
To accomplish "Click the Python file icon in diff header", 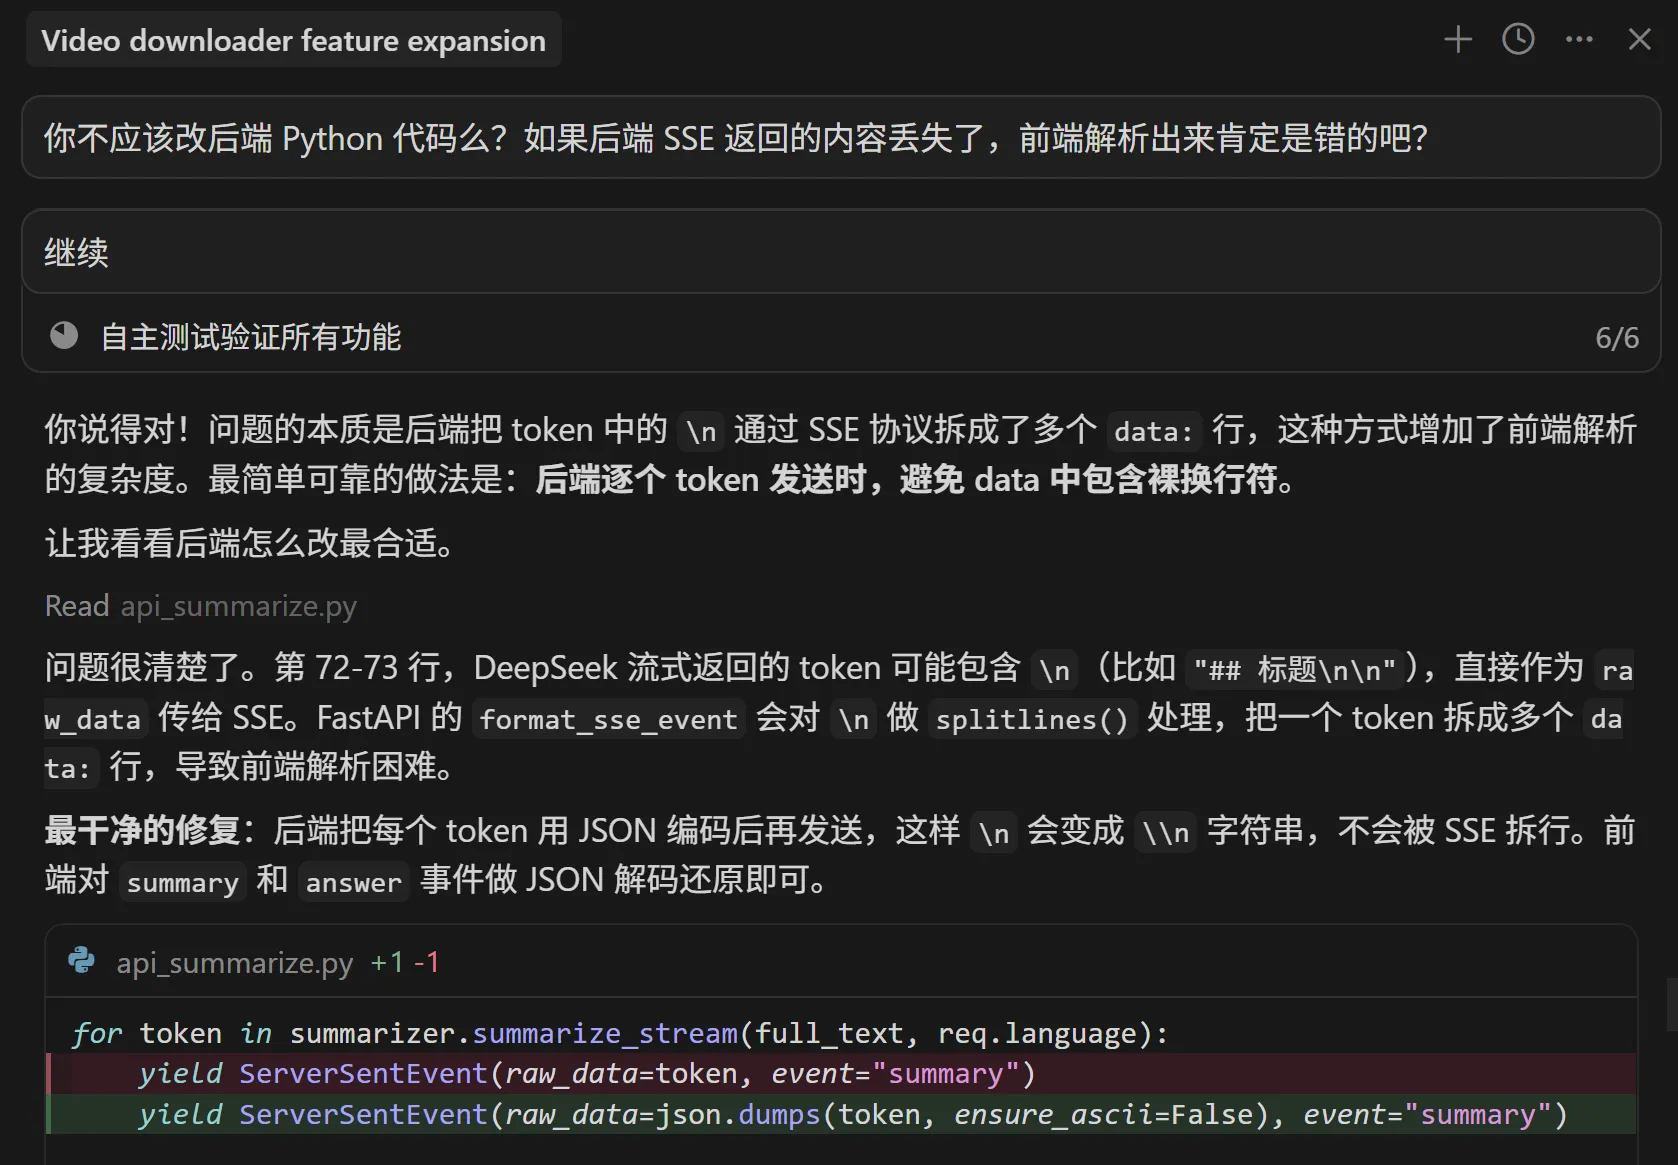I will [x=82, y=962].
